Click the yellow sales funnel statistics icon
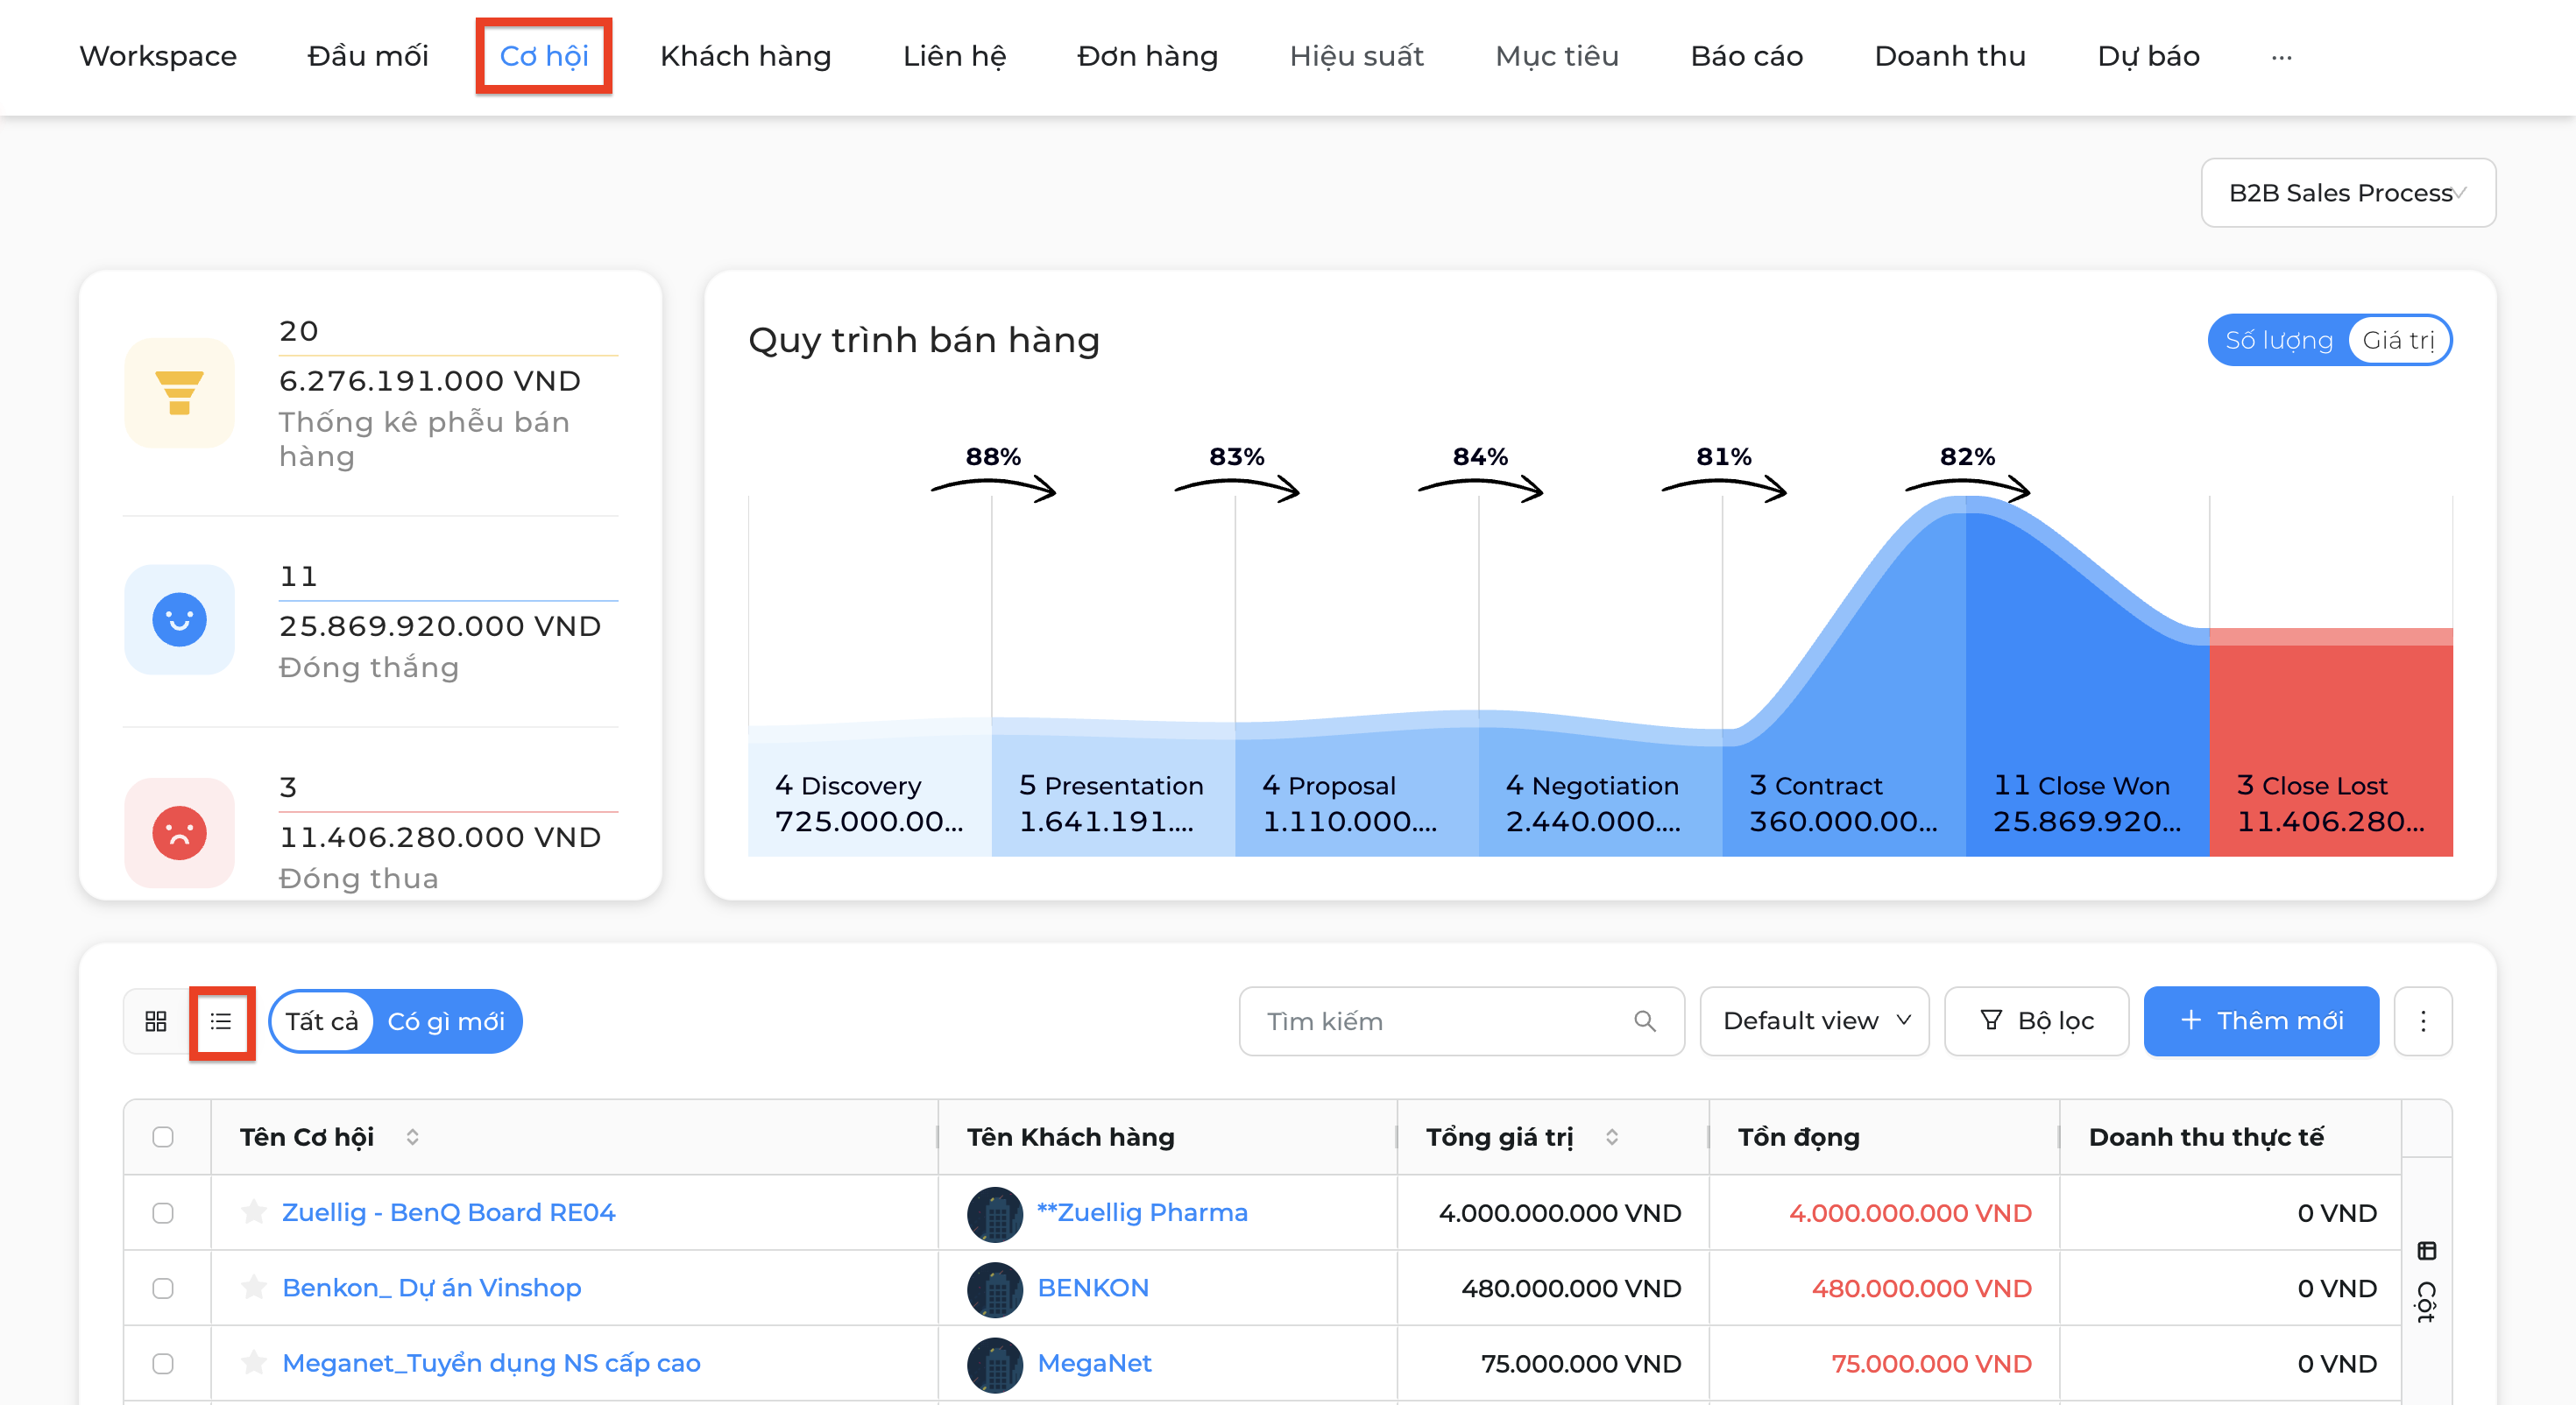The width and height of the screenshot is (2576, 1405). point(179,393)
